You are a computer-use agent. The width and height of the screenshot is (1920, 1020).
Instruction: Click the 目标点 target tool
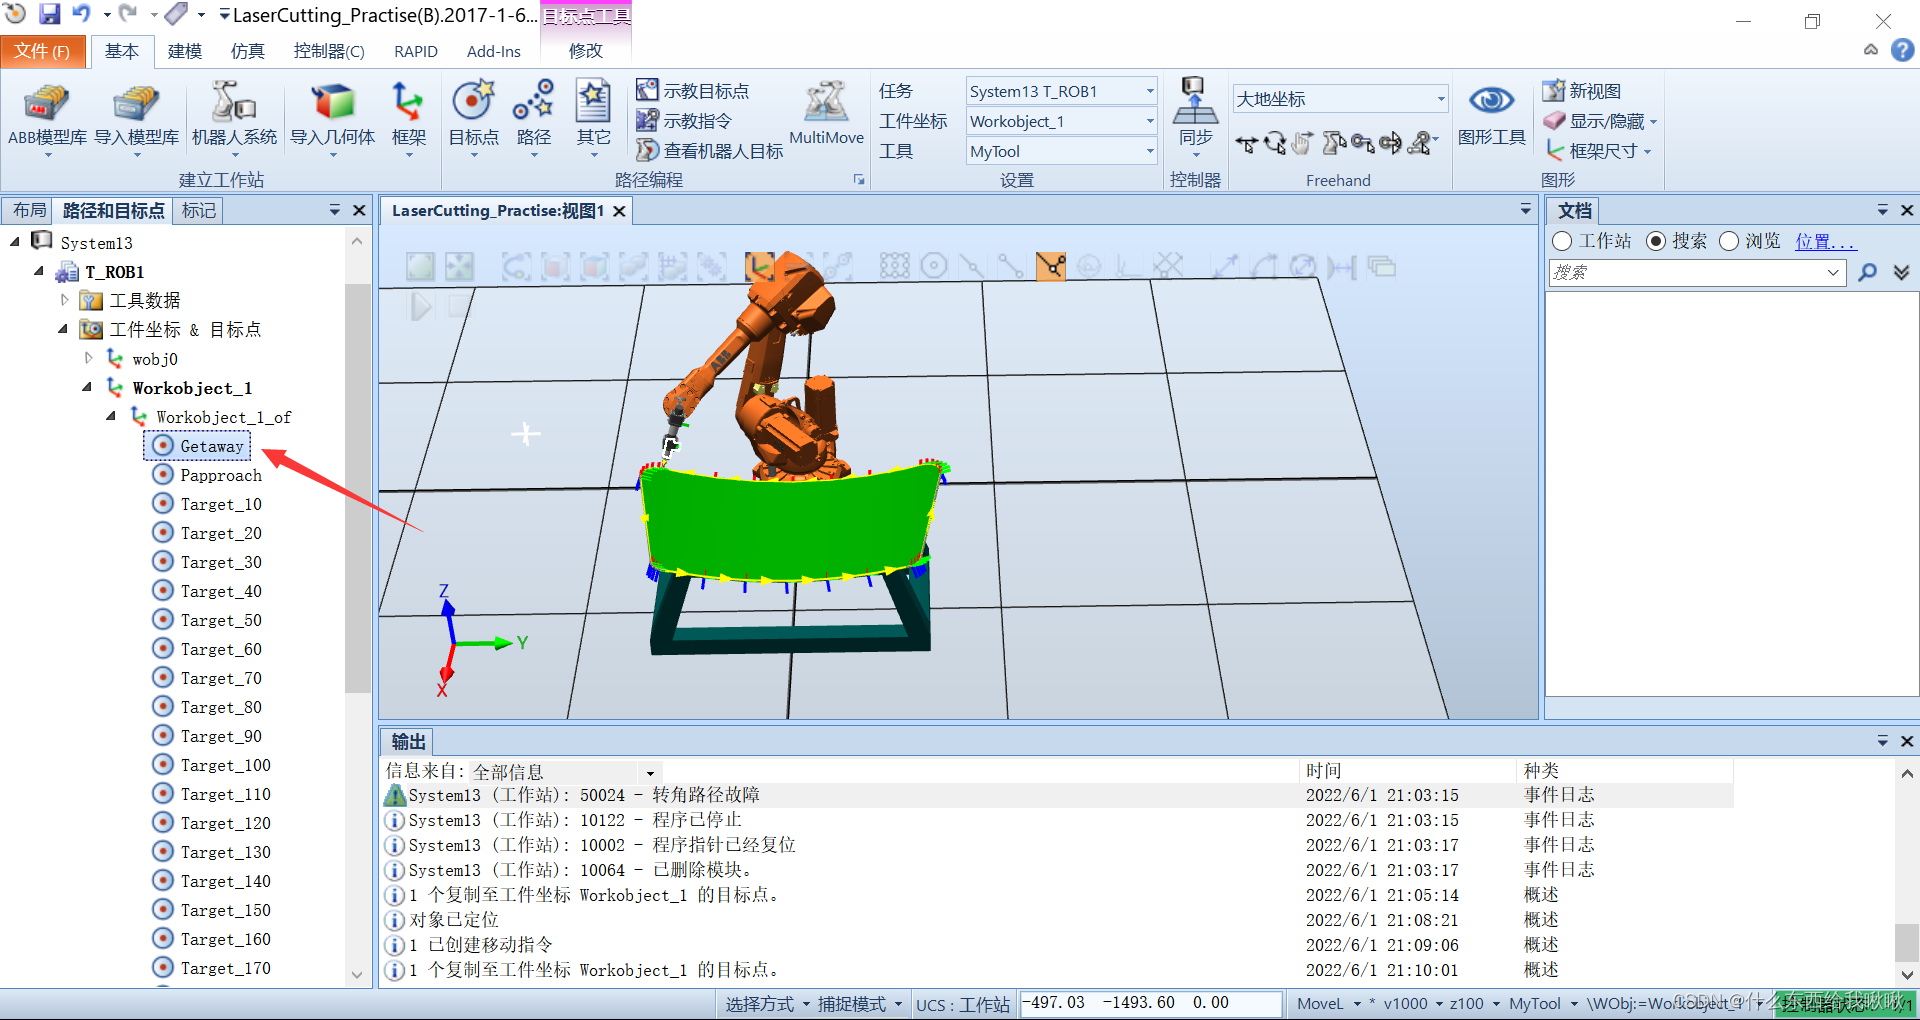tap(473, 117)
